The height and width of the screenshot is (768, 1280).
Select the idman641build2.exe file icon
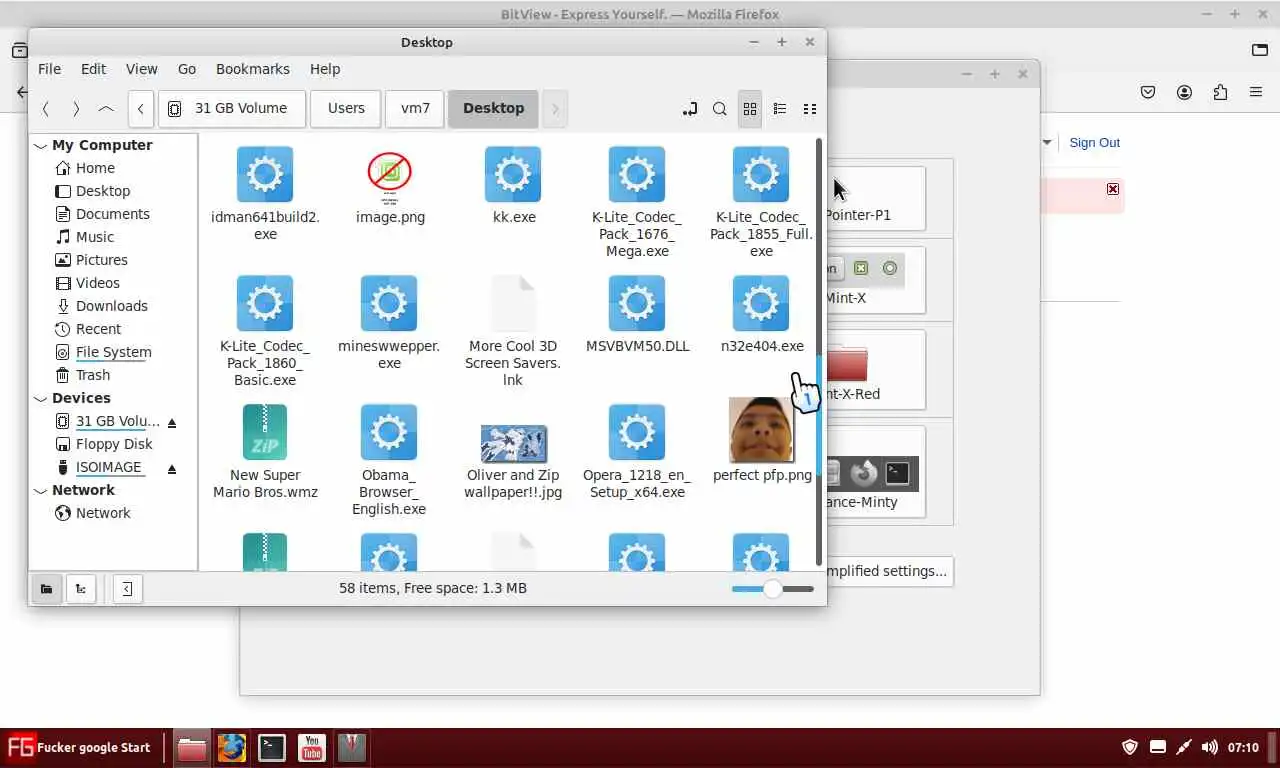pyautogui.click(x=265, y=175)
